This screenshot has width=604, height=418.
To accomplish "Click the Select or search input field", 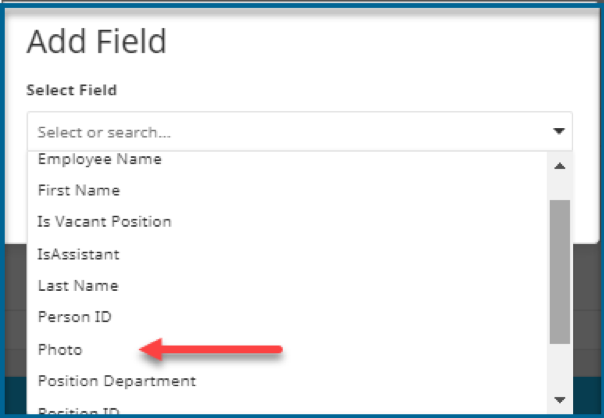I will pyautogui.click(x=300, y=132).
